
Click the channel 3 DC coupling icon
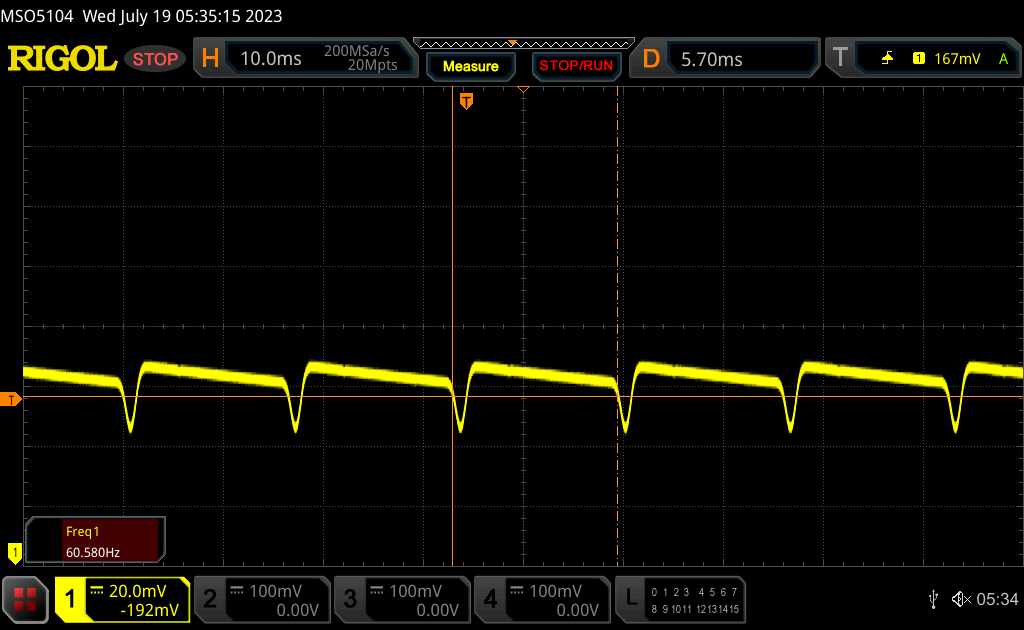click(x=376, y=591)
